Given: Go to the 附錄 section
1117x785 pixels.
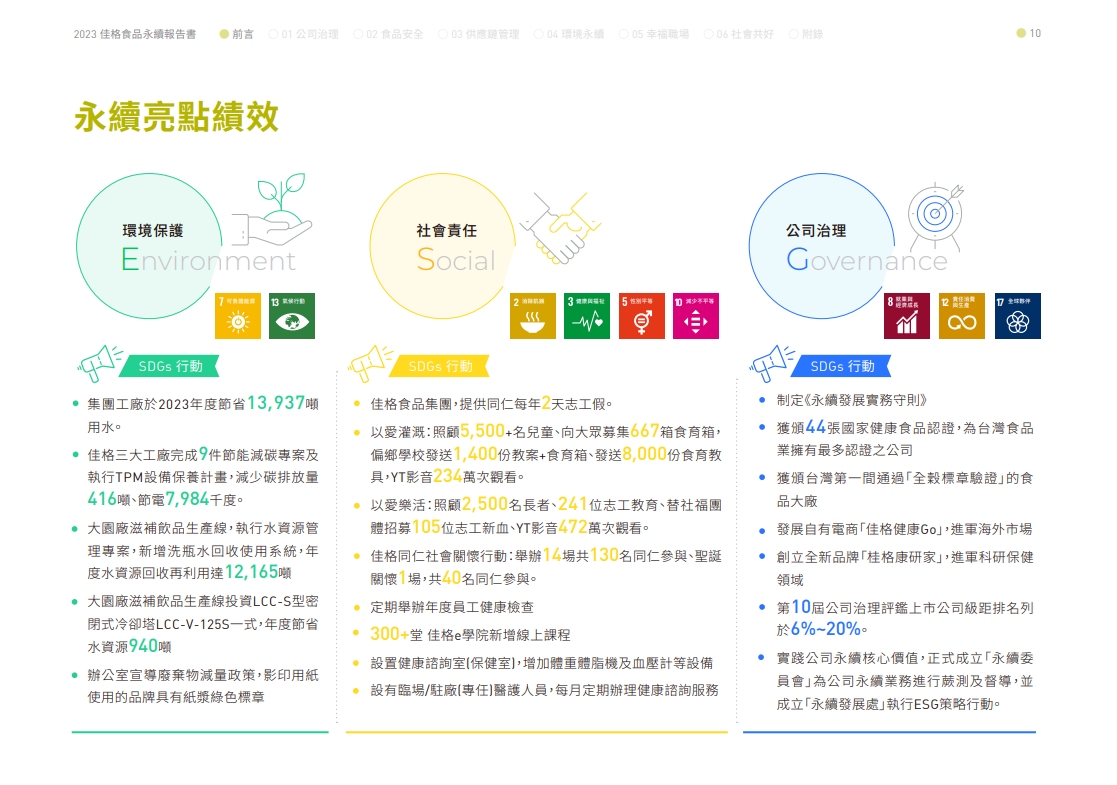Looking at the screenshot, I should tap(806, 33).
